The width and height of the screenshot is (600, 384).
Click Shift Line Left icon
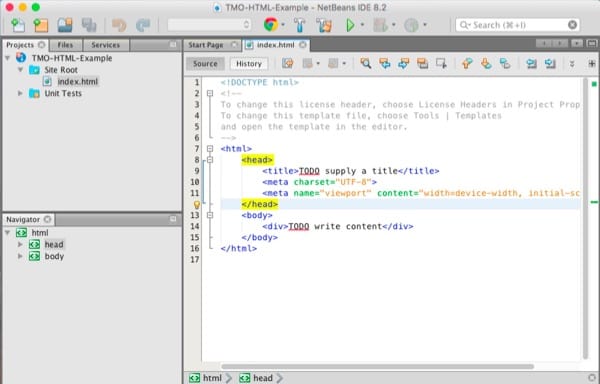tap(531, 63)
